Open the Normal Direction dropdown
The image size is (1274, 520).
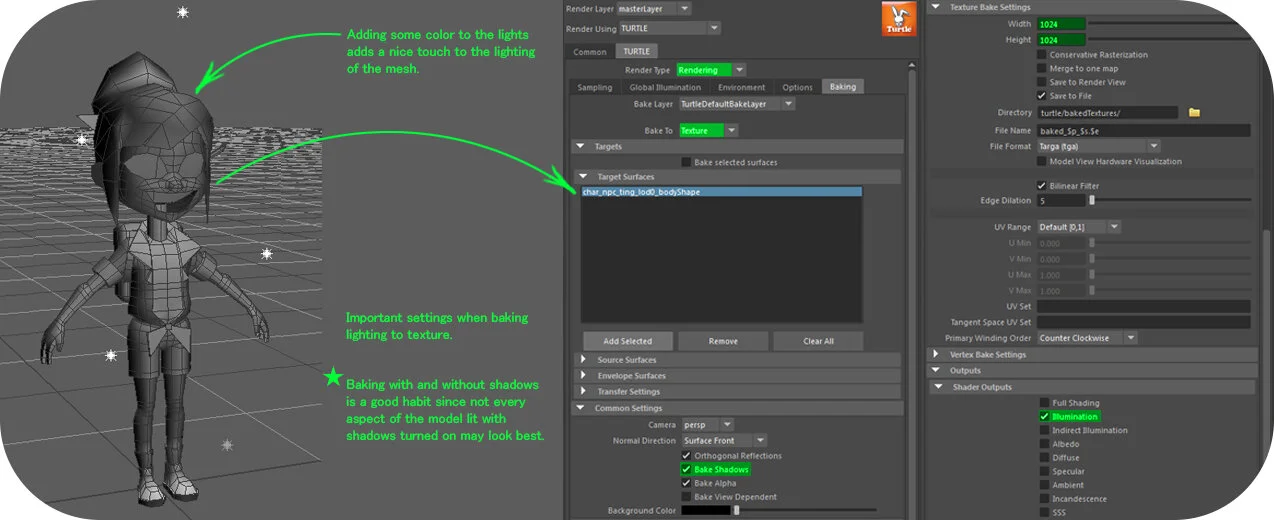pyautogui.click(x=725, y=441)
